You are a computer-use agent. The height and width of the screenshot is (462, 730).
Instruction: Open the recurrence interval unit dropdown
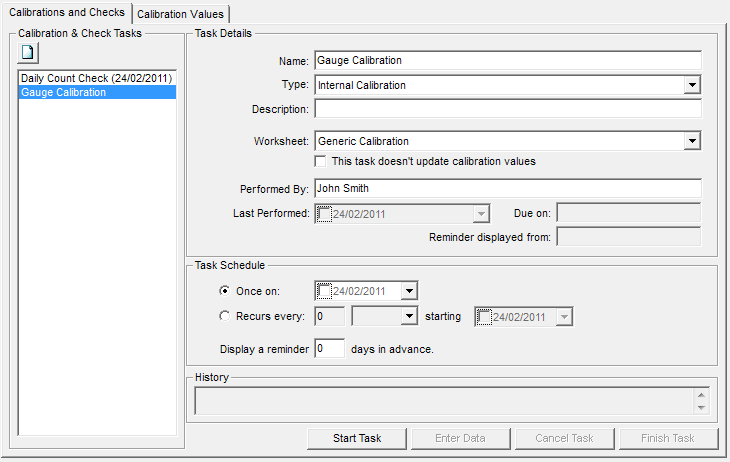(x=408, y=317)
